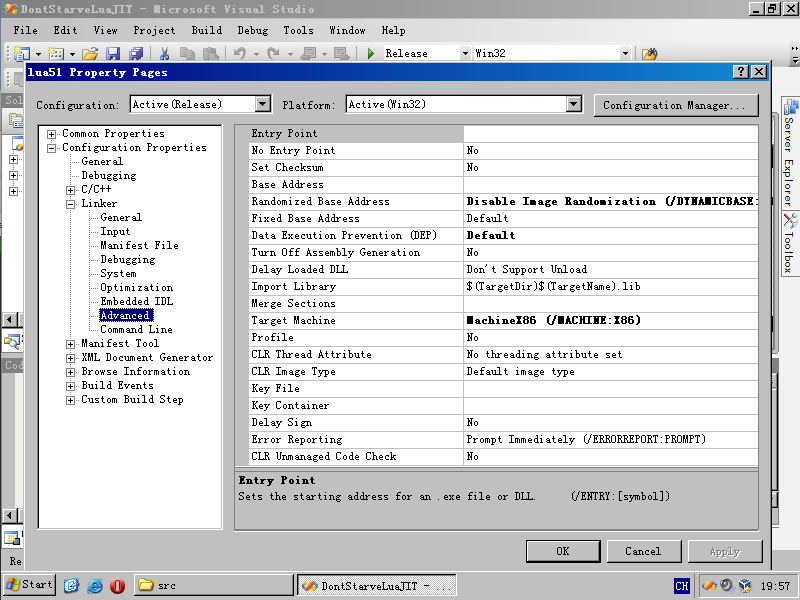Click the Key File value field

click(610, 389)
